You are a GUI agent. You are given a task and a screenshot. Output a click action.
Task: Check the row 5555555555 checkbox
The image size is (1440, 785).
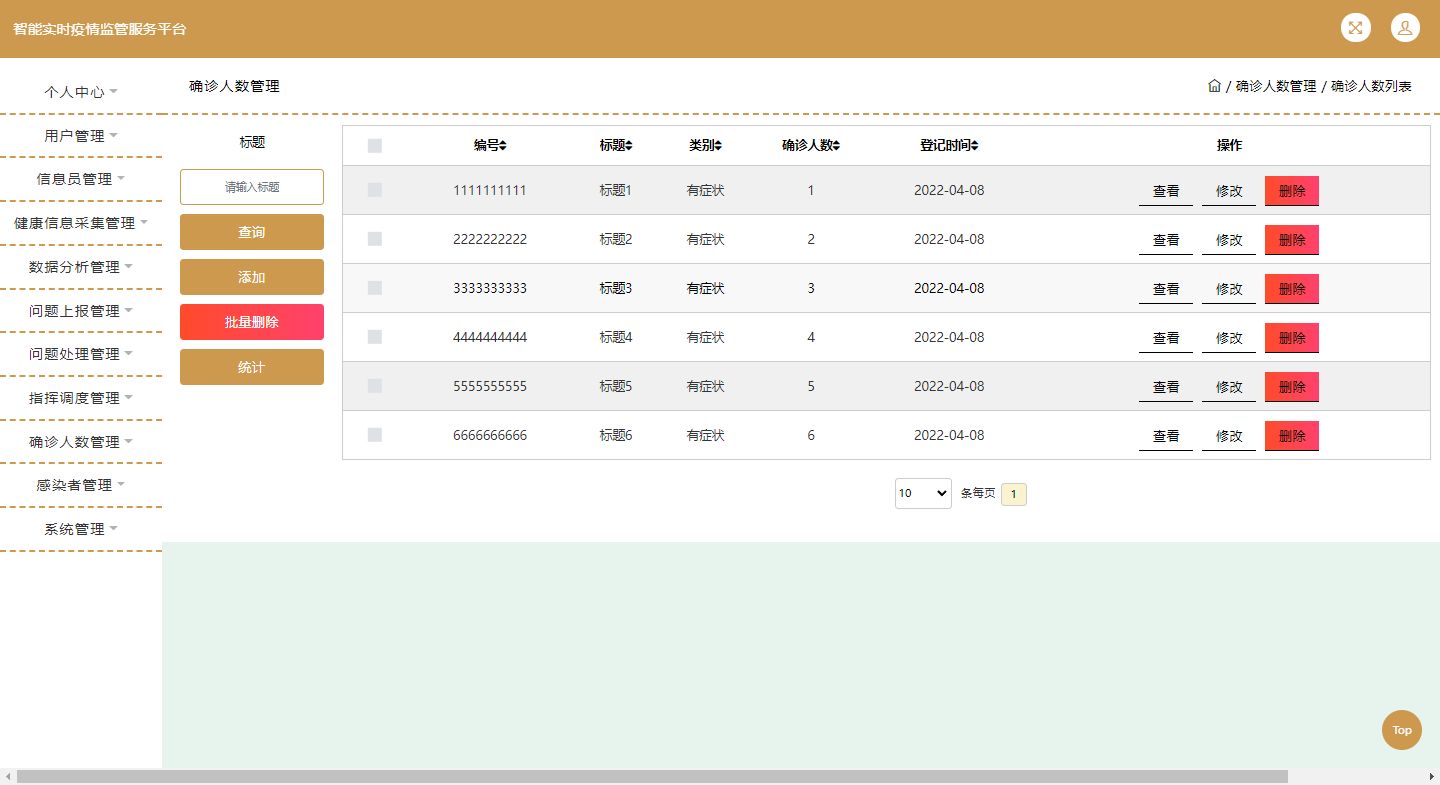[375, 386]
